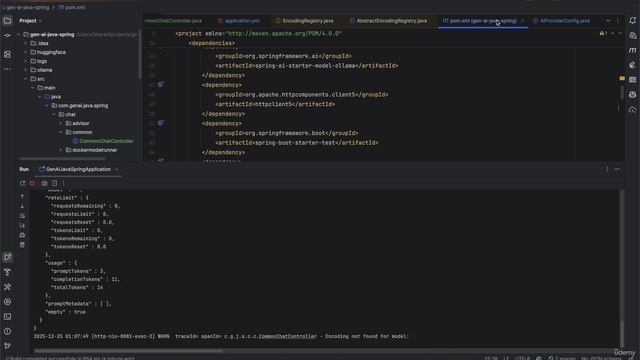Toggle soft-wrap in run console
This screenshot has width=640, height=360.
coord(22,216)
